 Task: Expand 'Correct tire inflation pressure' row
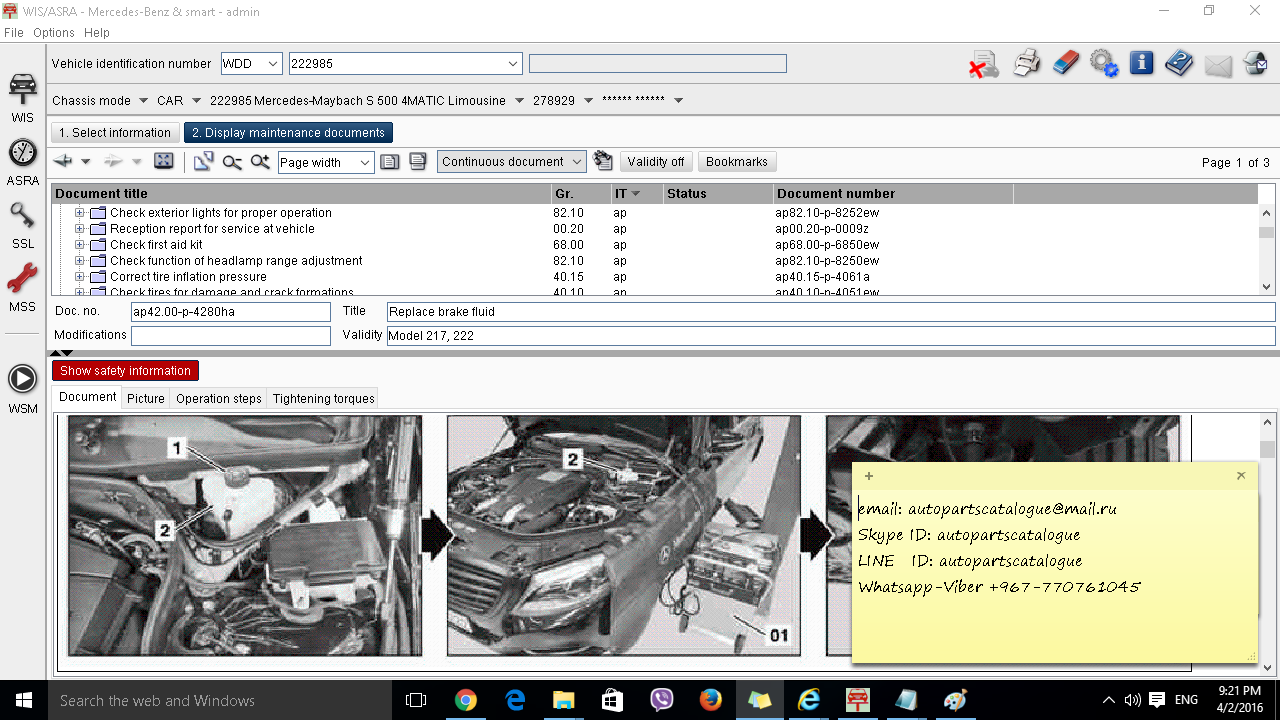80,277
